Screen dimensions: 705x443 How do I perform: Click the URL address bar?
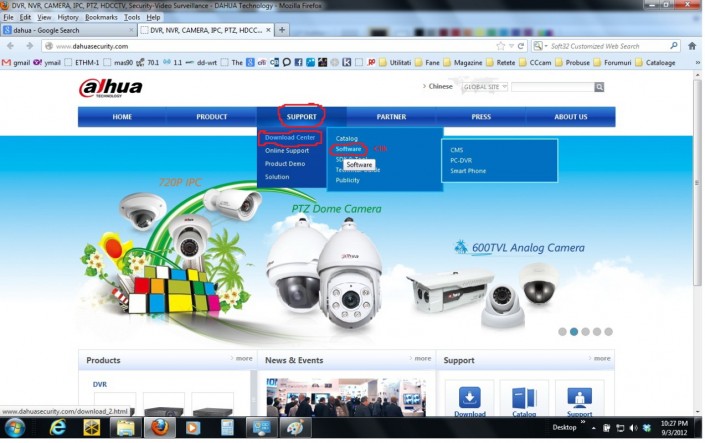click(x=270, y=46)
